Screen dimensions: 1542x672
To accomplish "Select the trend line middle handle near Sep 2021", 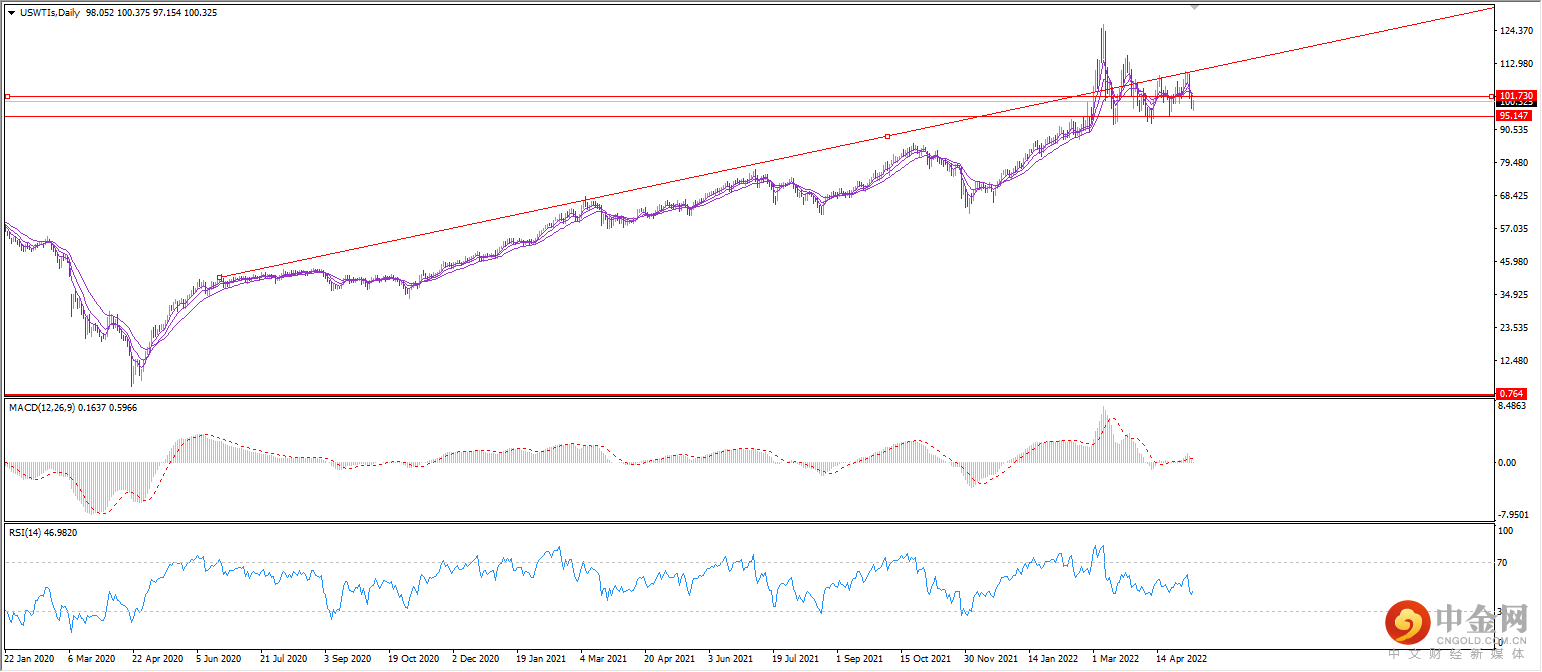I will pos(887,136).
